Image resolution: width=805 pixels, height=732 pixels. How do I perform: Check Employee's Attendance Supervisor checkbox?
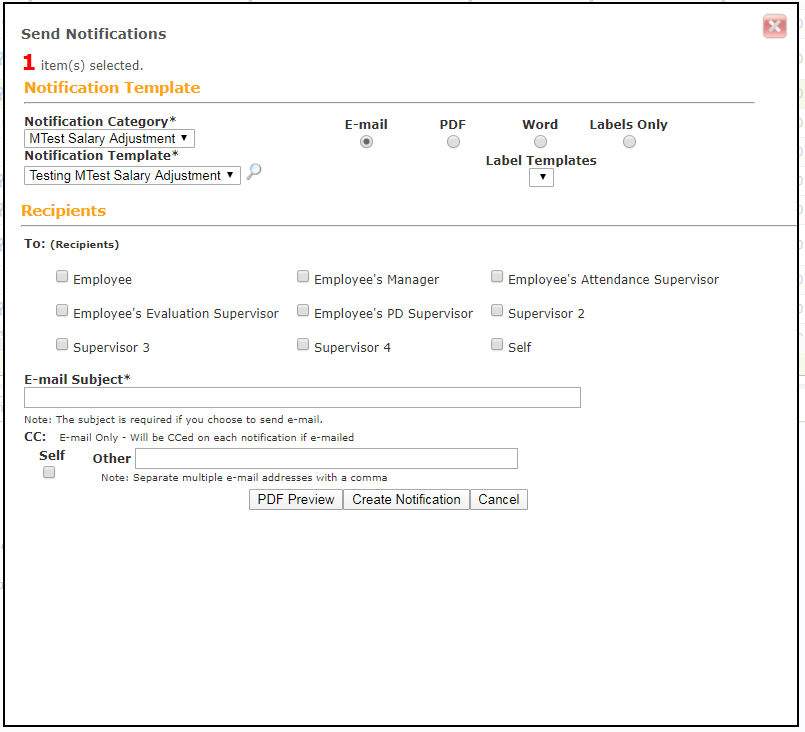click(496, 277)
